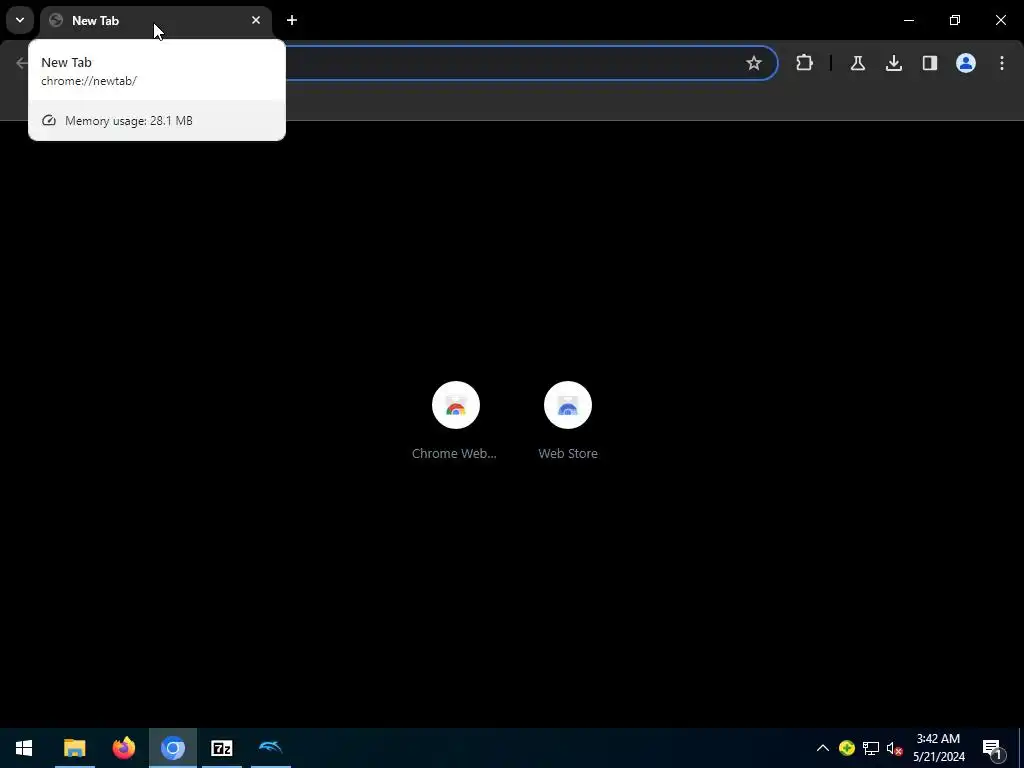Close the Chrome window

pyautogui.click(x=1000, y=20)
